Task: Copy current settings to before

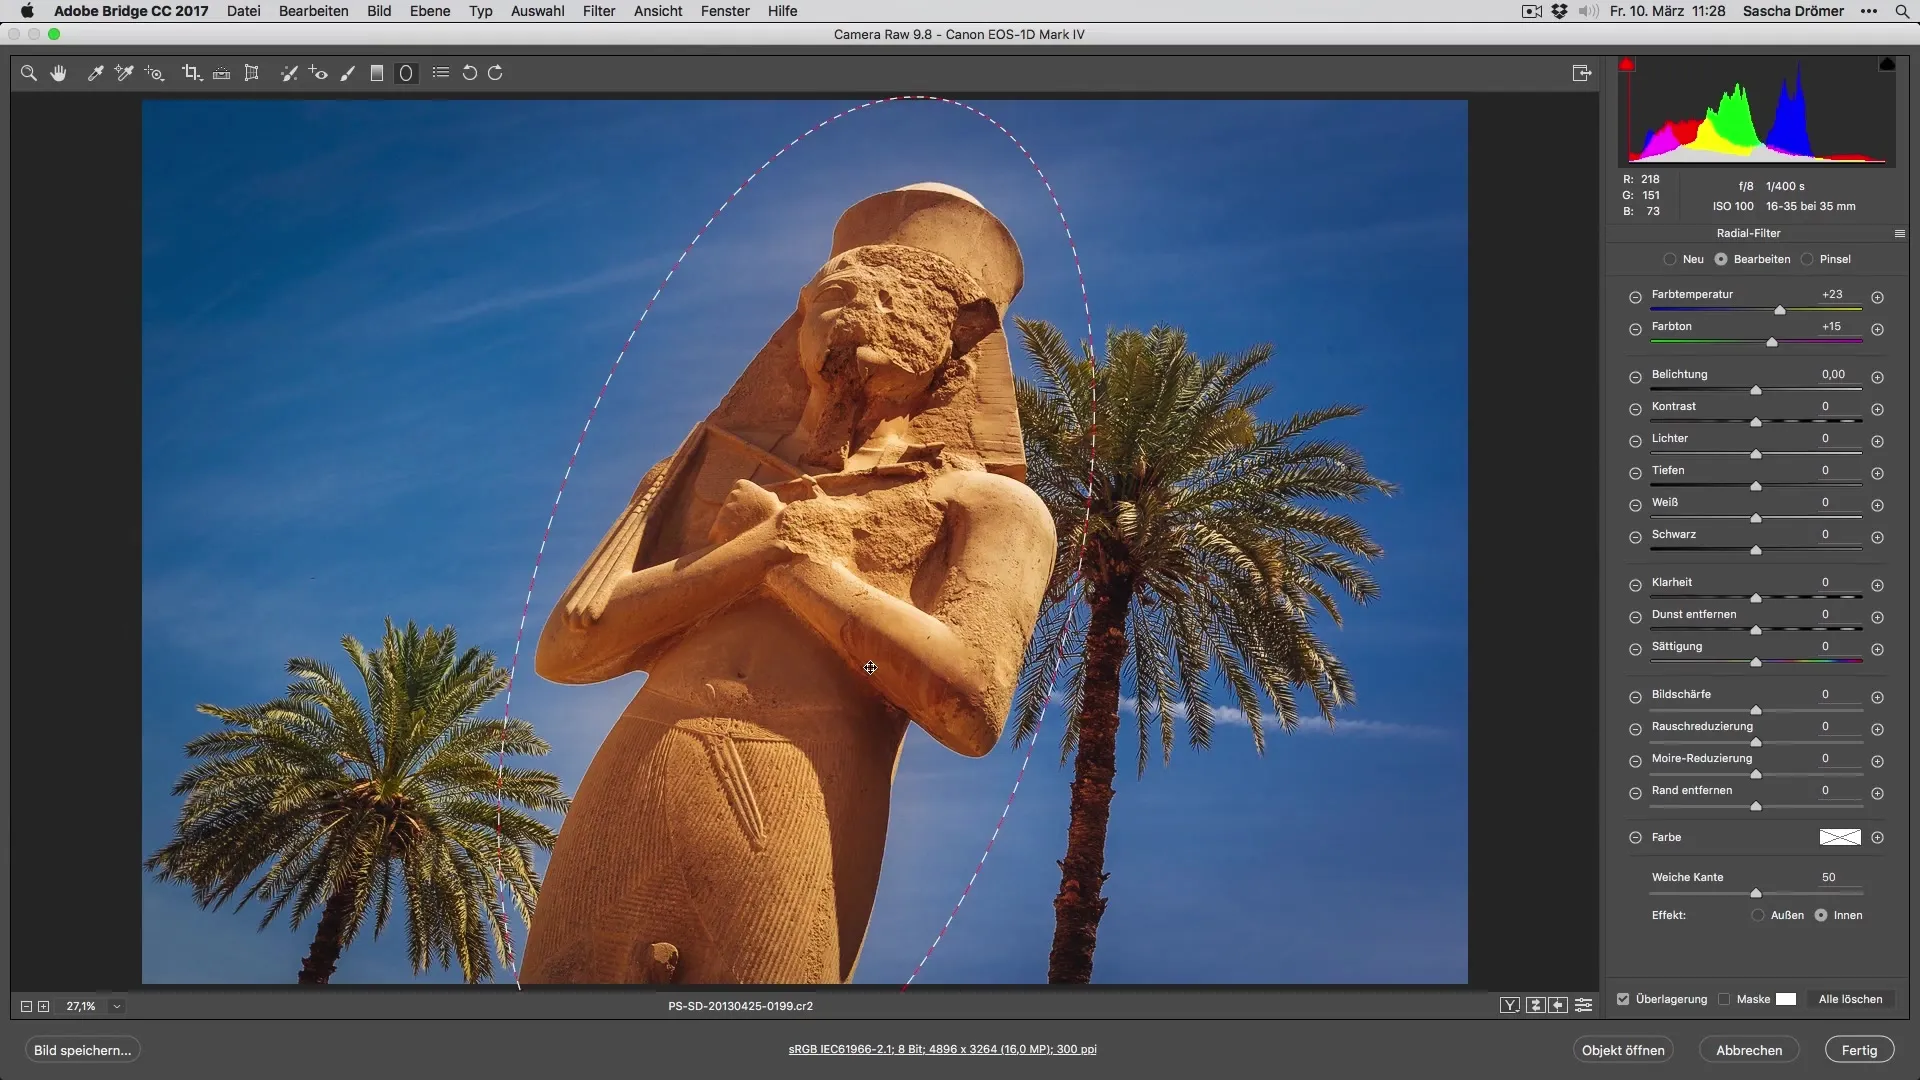Action: pos(1558,1005)
